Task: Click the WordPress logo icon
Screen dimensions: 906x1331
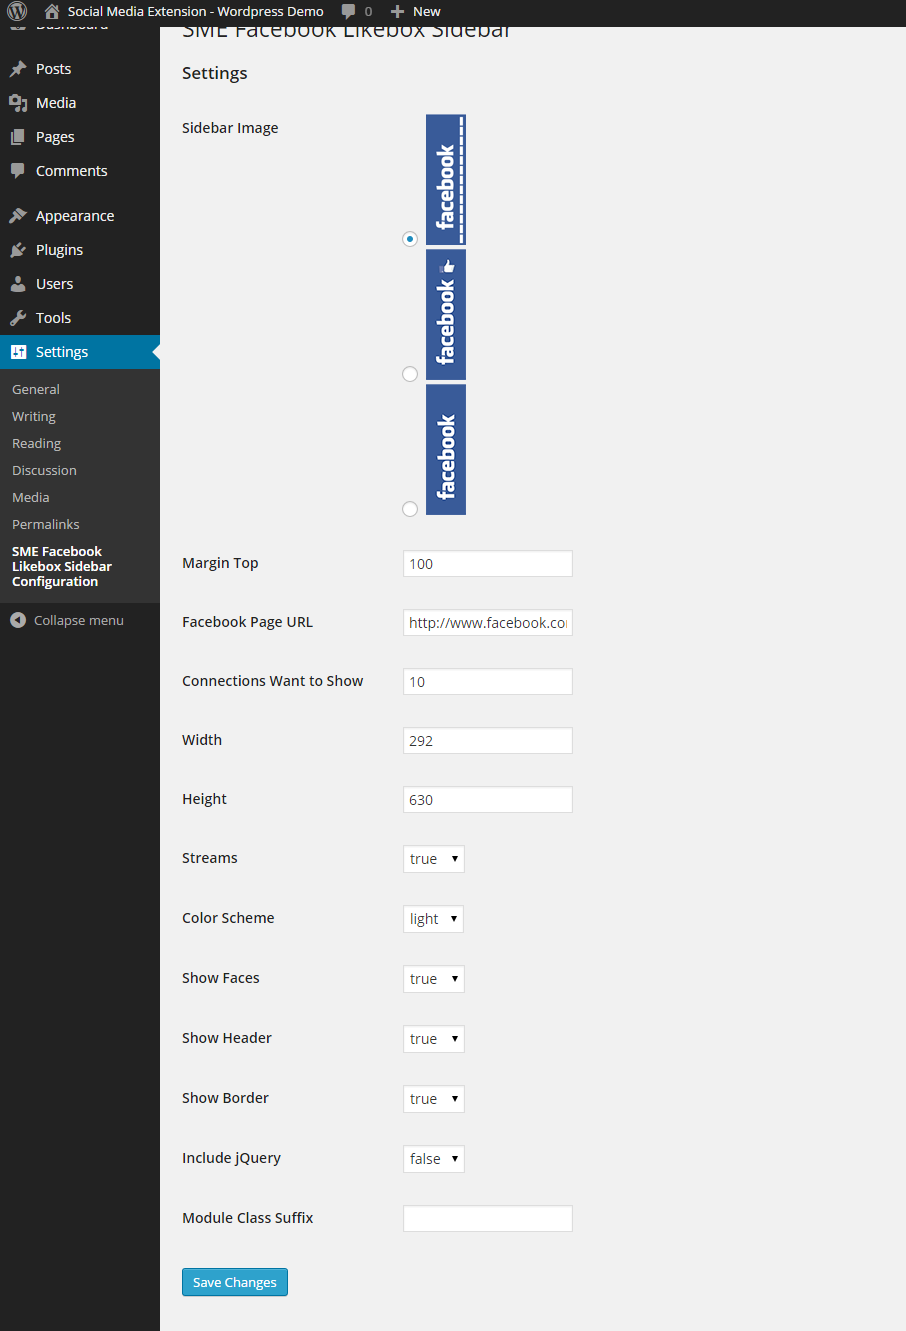Action: 17,12
